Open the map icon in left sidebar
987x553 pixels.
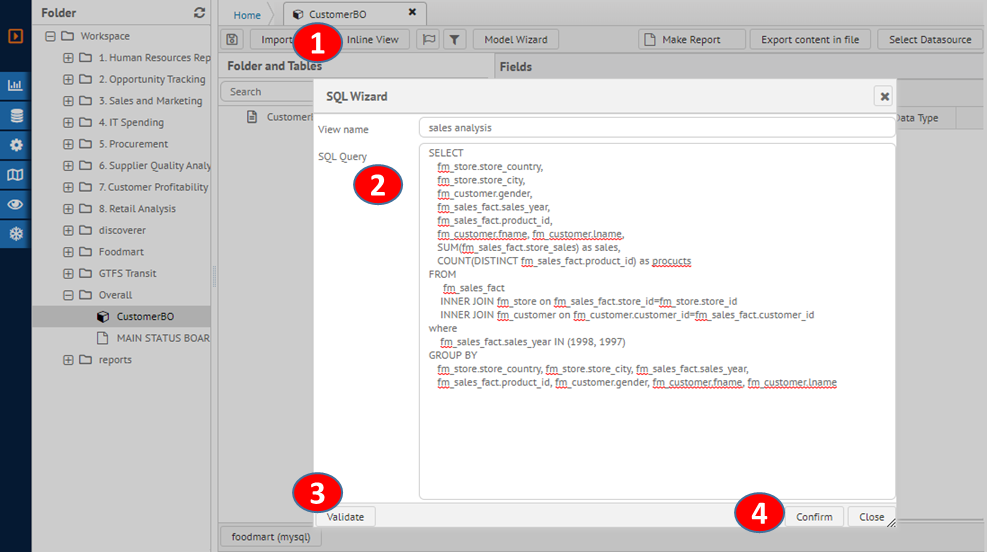[x=16, y=175]
